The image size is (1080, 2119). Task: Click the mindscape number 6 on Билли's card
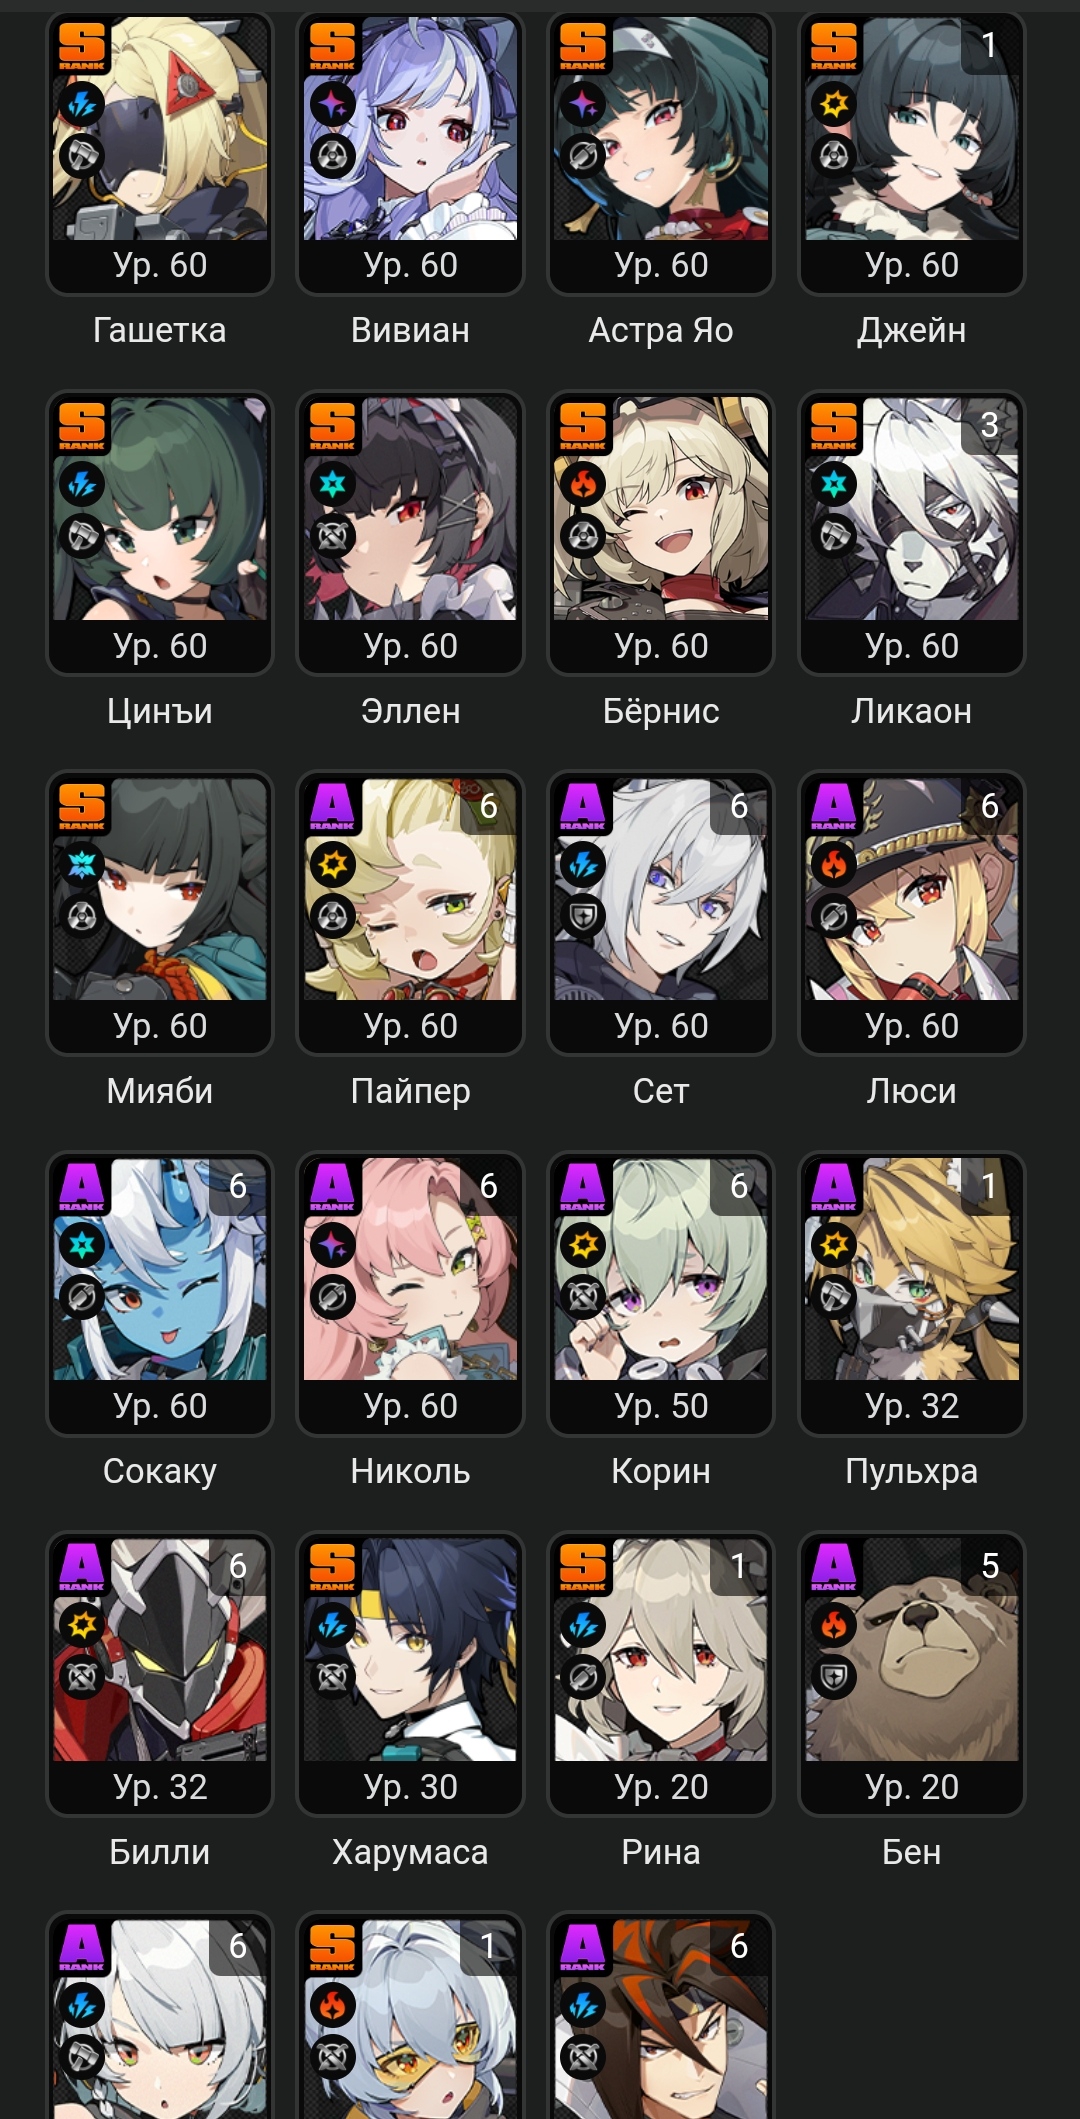click(x=237, y=1566)
